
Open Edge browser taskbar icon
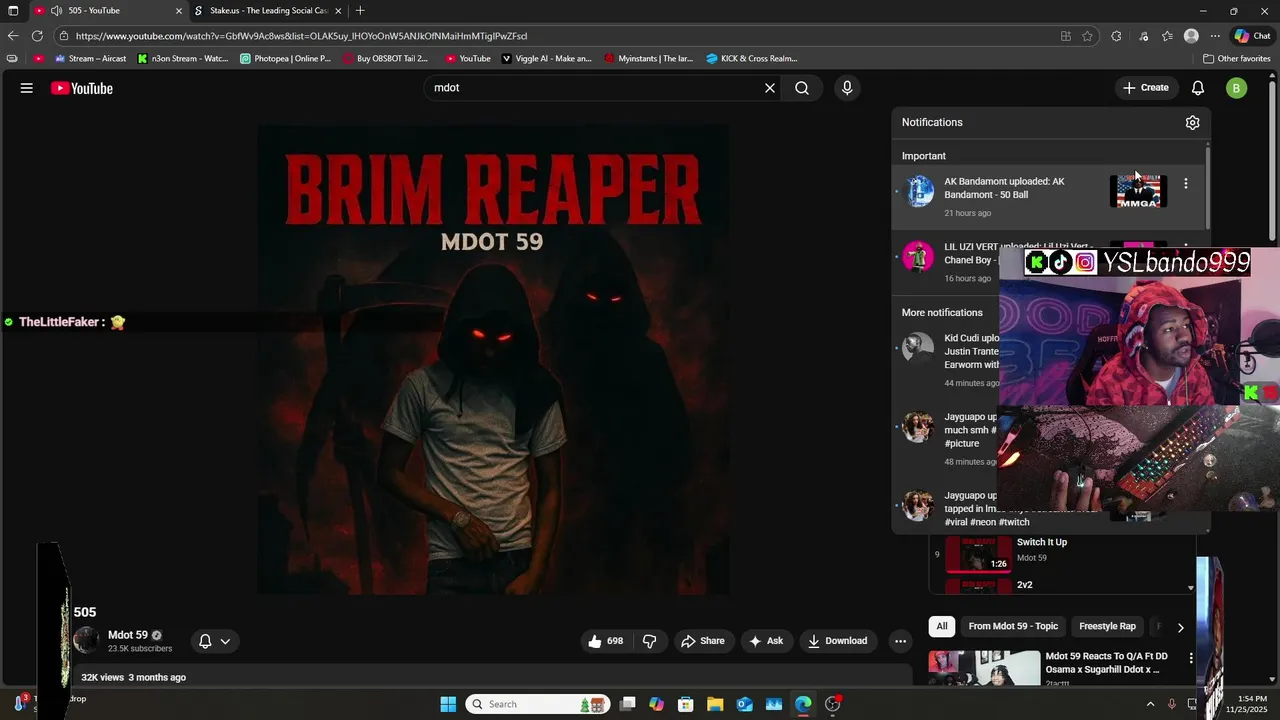coord(803,704)
